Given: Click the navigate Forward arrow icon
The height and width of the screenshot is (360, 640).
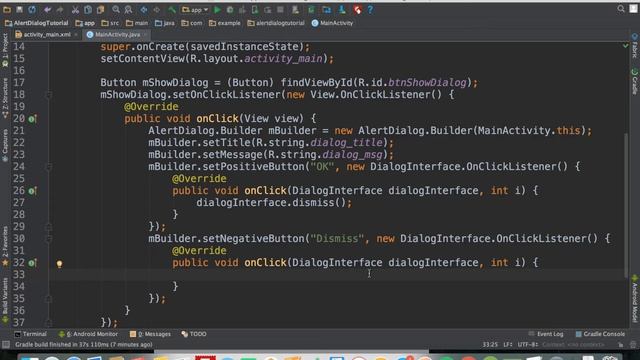Looking at the screenshot, I should point(156,9).
